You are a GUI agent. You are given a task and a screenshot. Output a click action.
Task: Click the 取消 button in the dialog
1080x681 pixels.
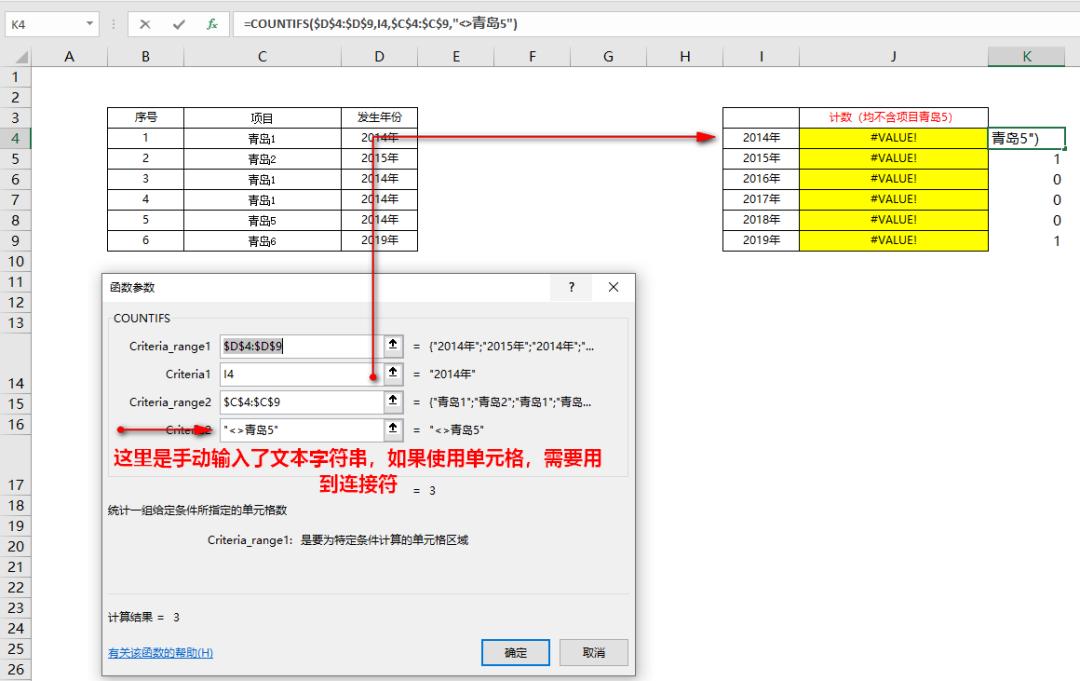coord(593,652)
